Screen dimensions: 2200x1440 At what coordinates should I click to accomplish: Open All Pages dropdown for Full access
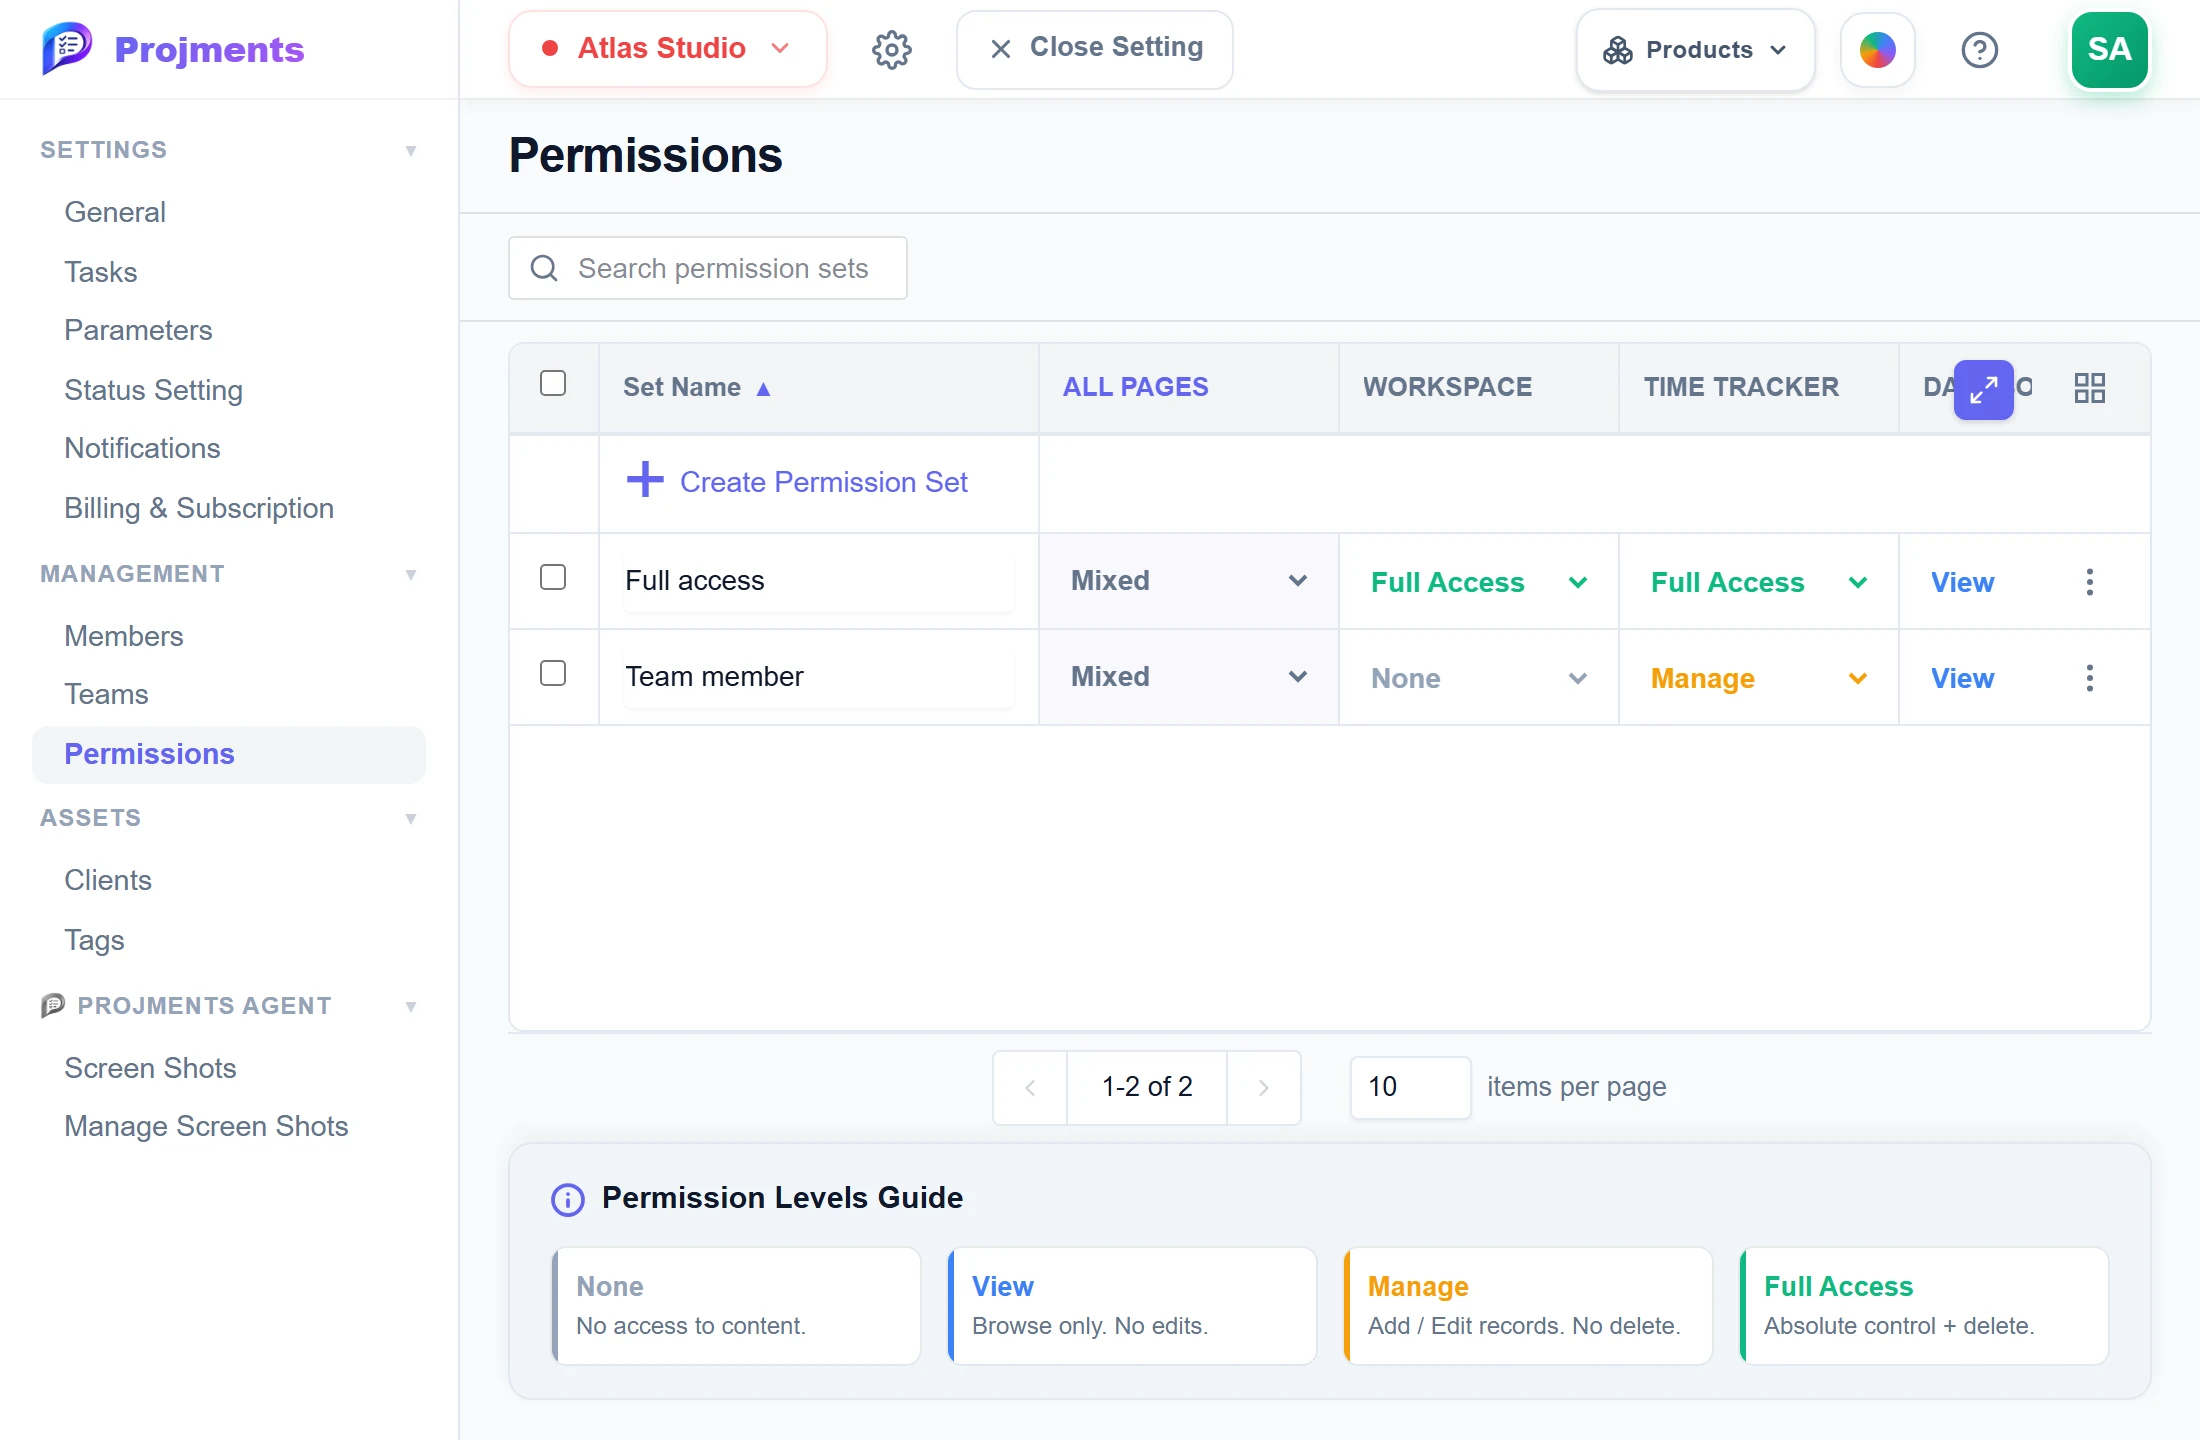pyautogui.click(x=1188, y=581)
